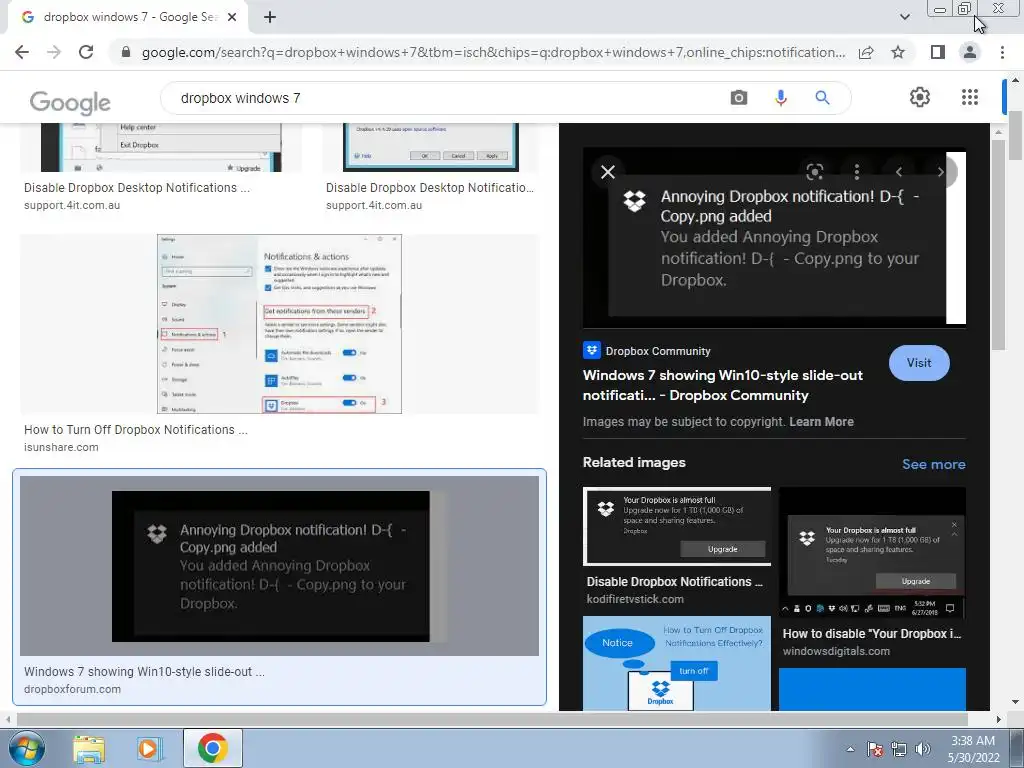Search inside image with Lens icon

pos(814,172)
